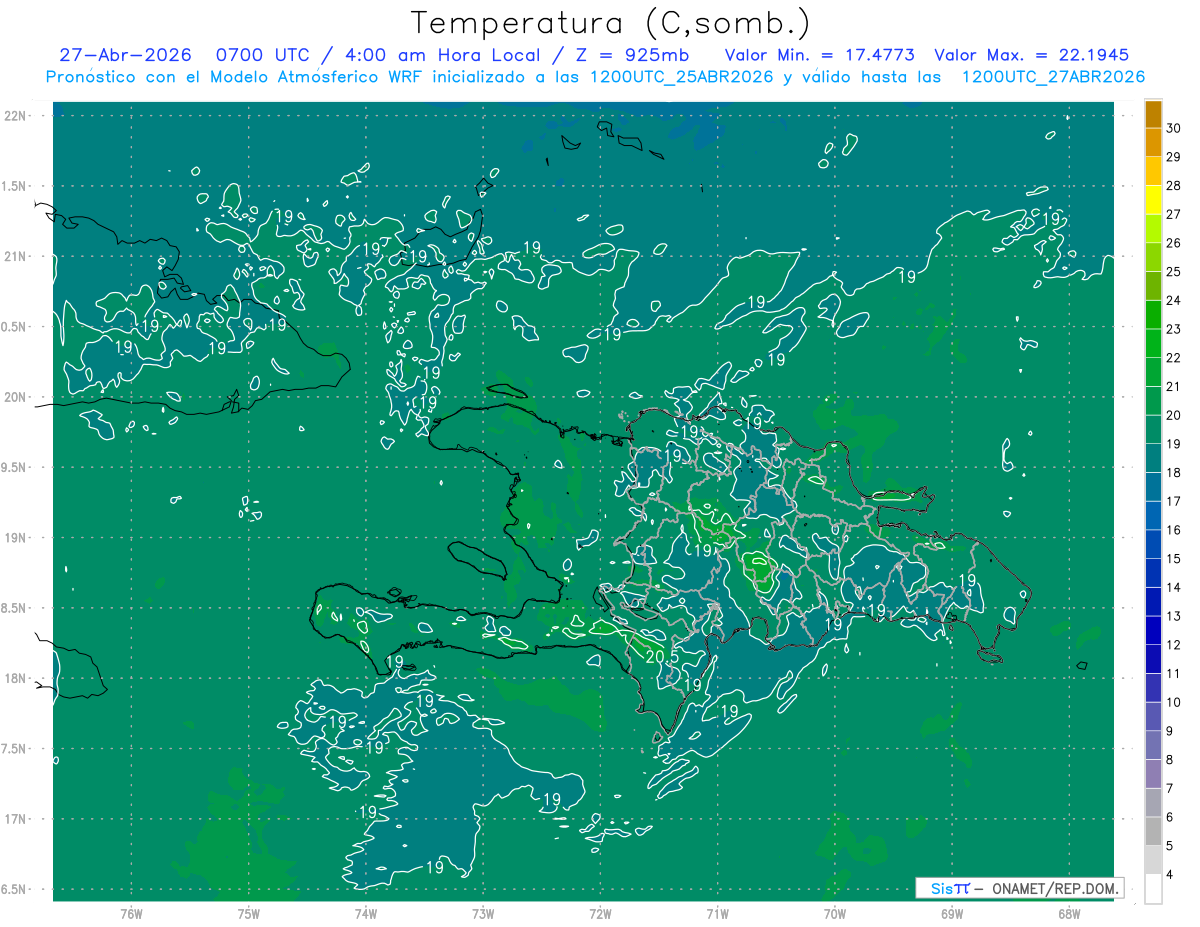Click the Valor Min. = 17.4773 text

click(820, 55)
